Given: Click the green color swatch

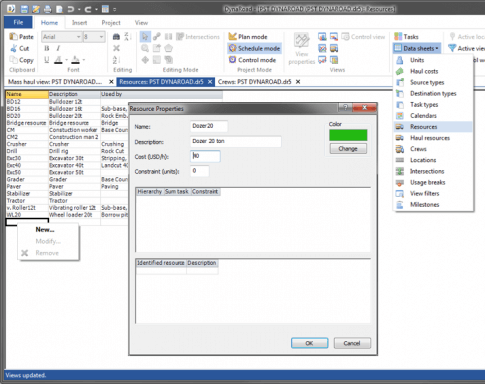Looking at the screenshot, I should (x=348, y=135).
